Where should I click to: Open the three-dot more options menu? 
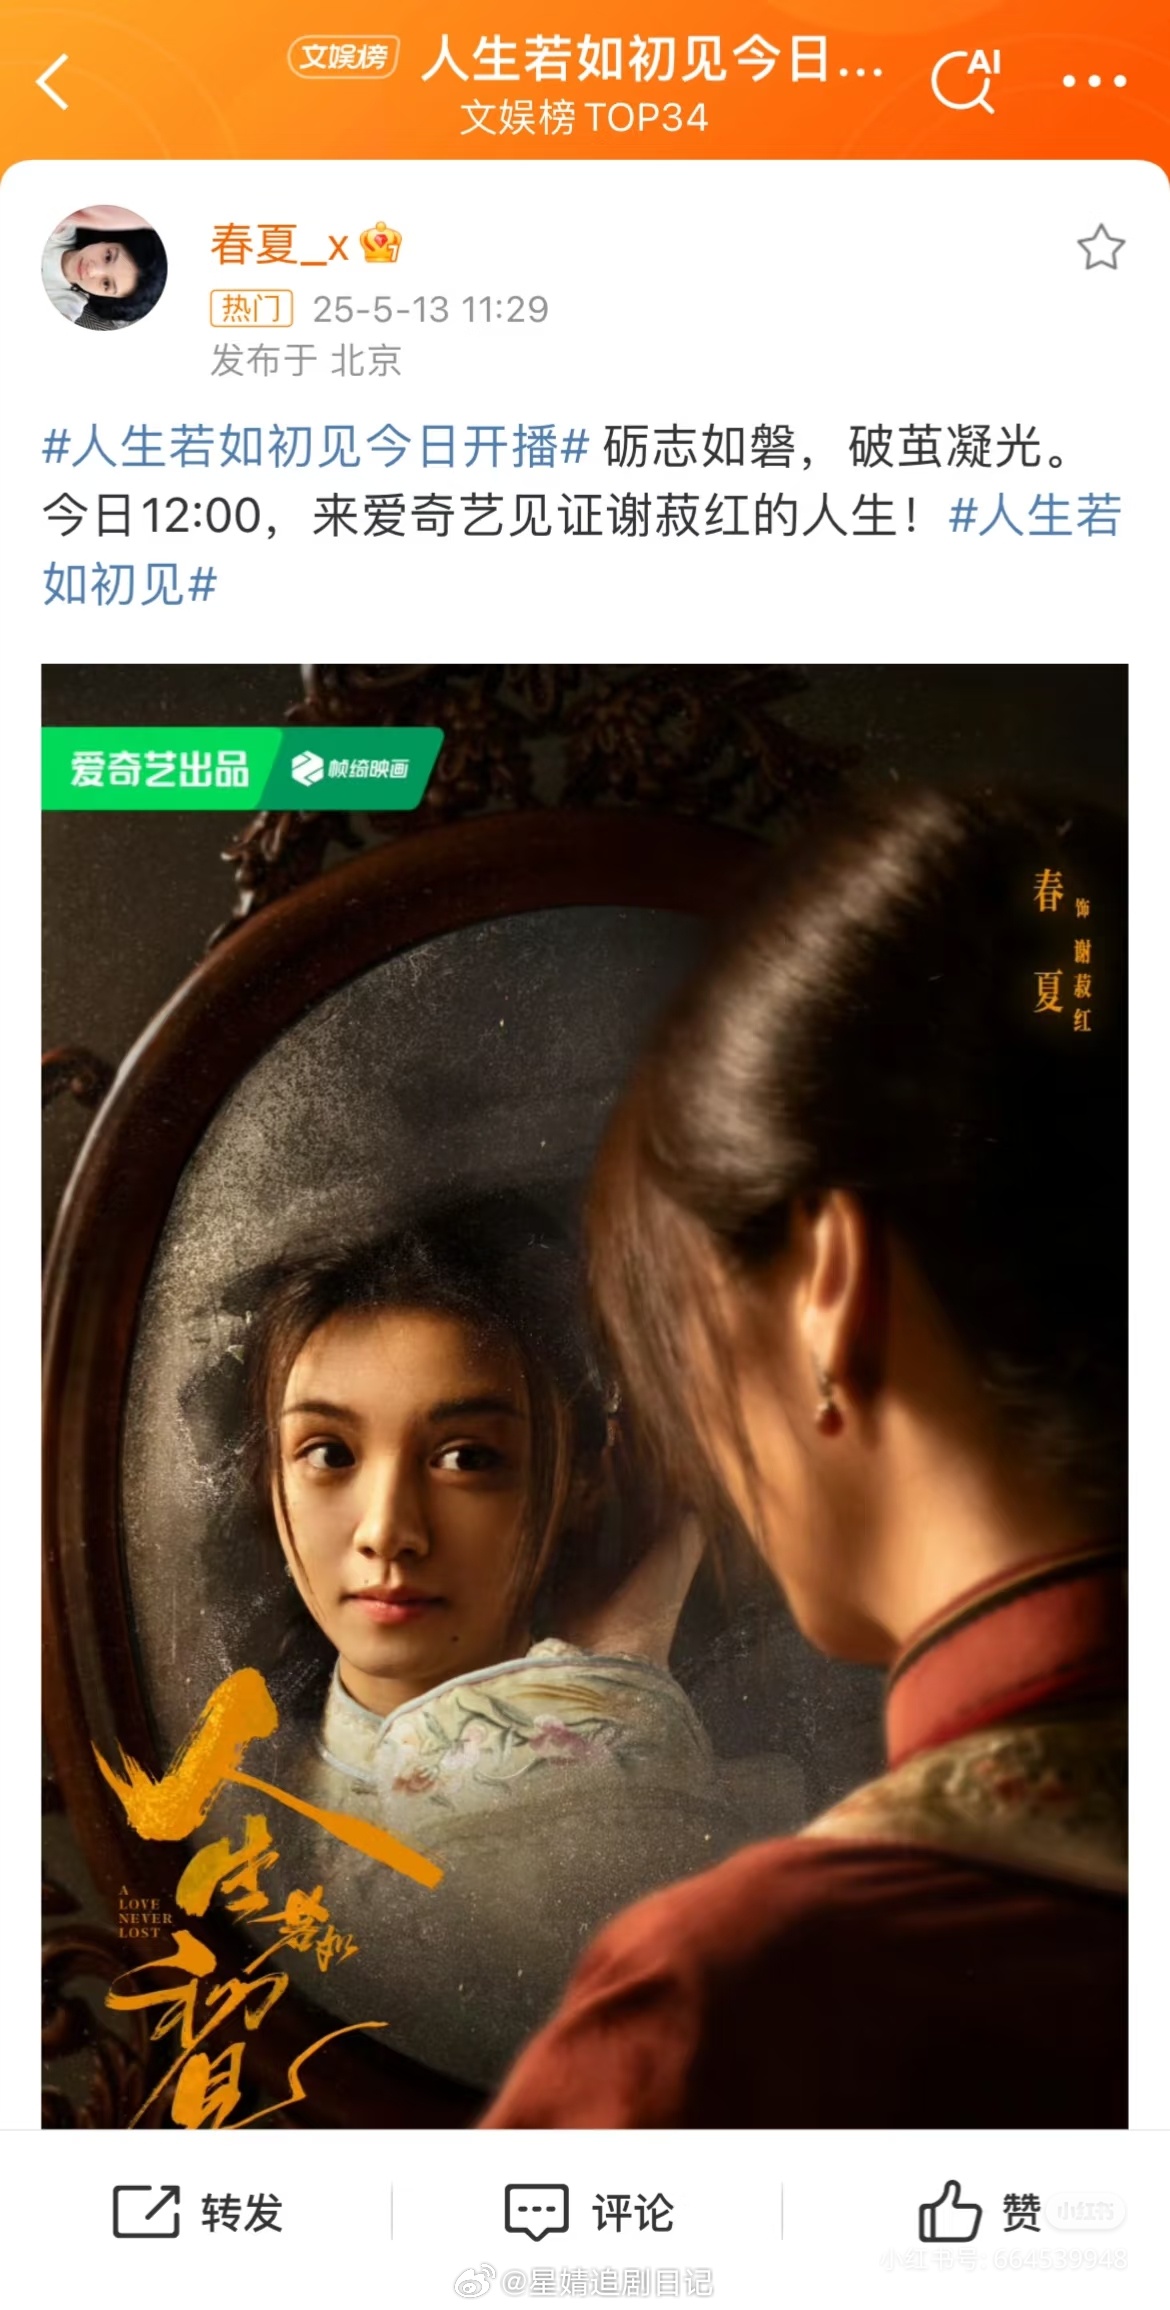(x=1094, y=81)
